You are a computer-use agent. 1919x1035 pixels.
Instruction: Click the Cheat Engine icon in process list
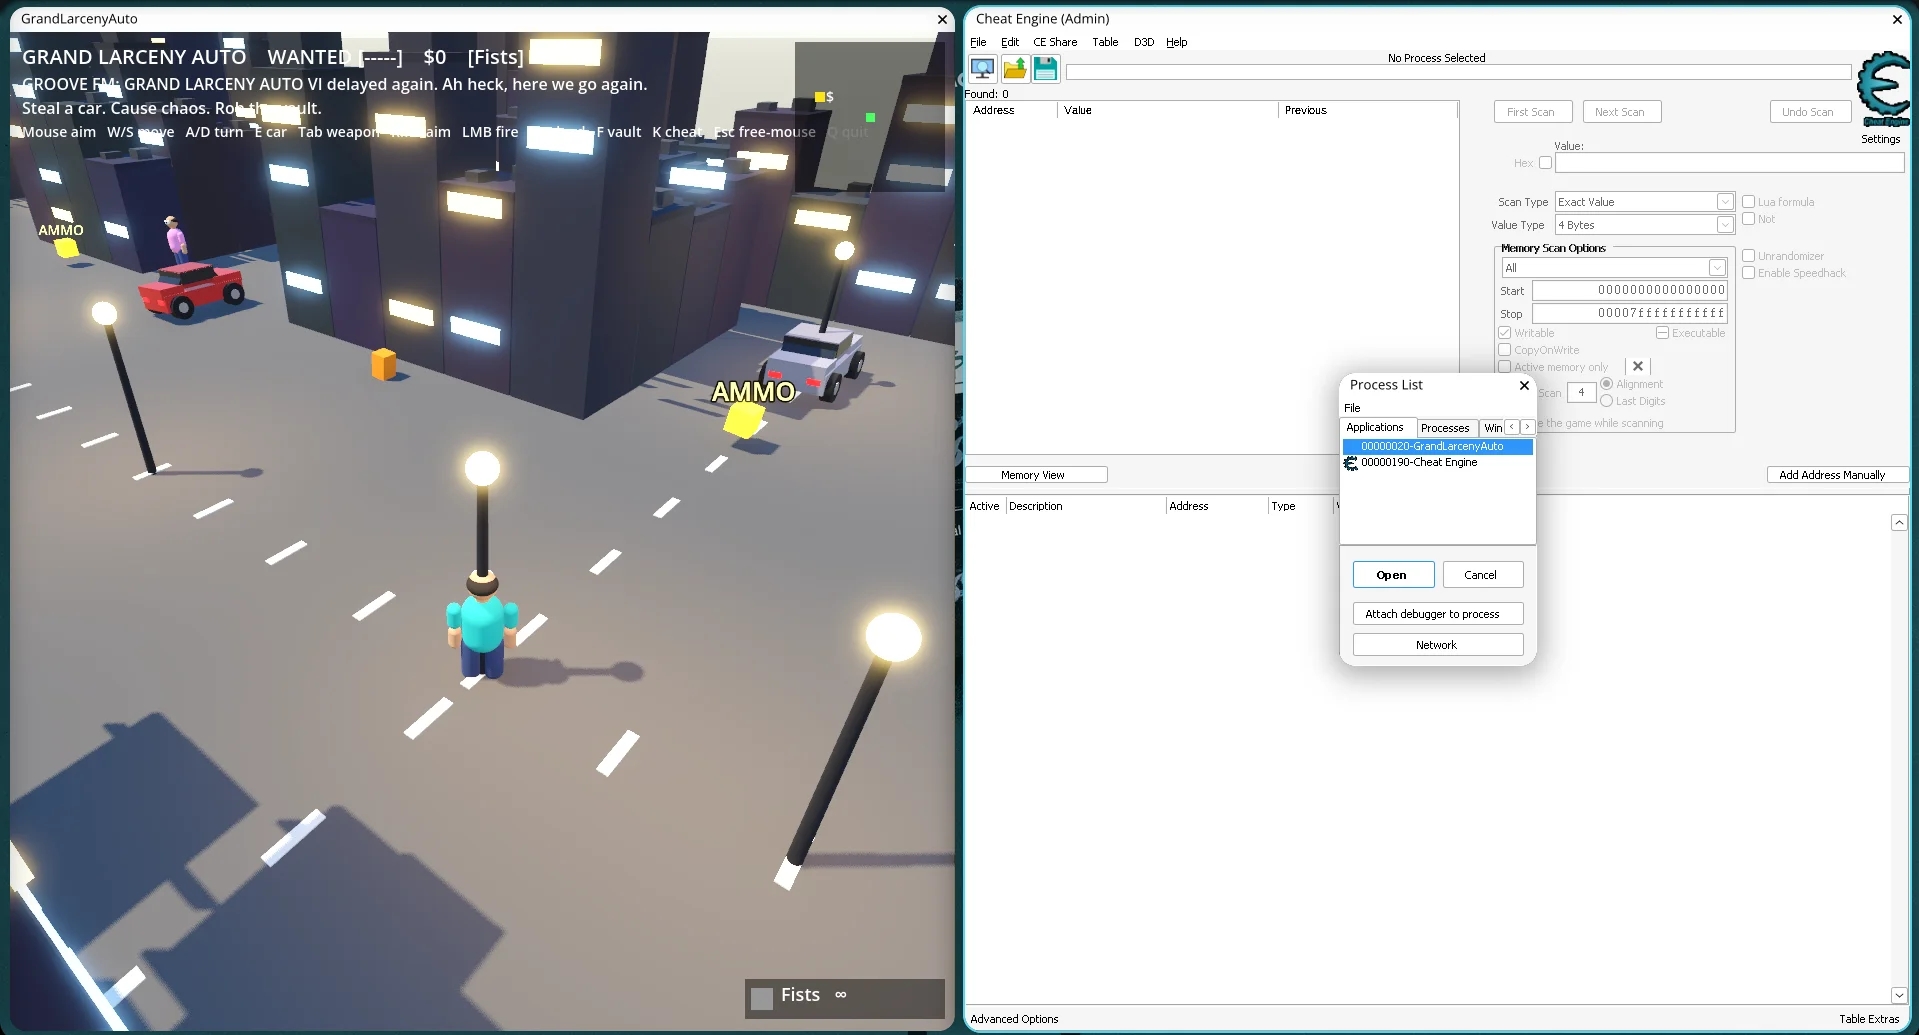[1351, 463]
